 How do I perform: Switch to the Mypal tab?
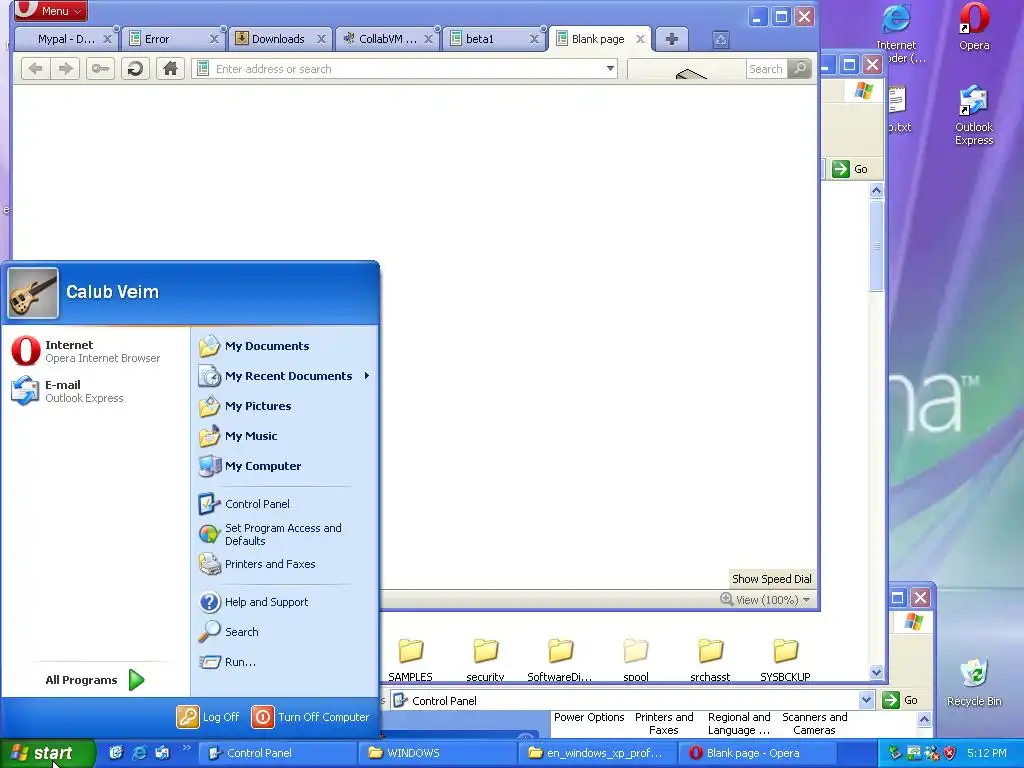coord(65,39)
